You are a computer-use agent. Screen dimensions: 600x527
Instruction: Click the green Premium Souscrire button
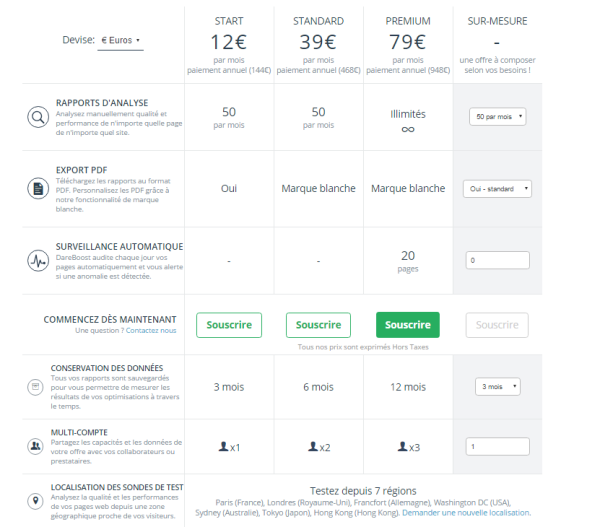[407, 325]
